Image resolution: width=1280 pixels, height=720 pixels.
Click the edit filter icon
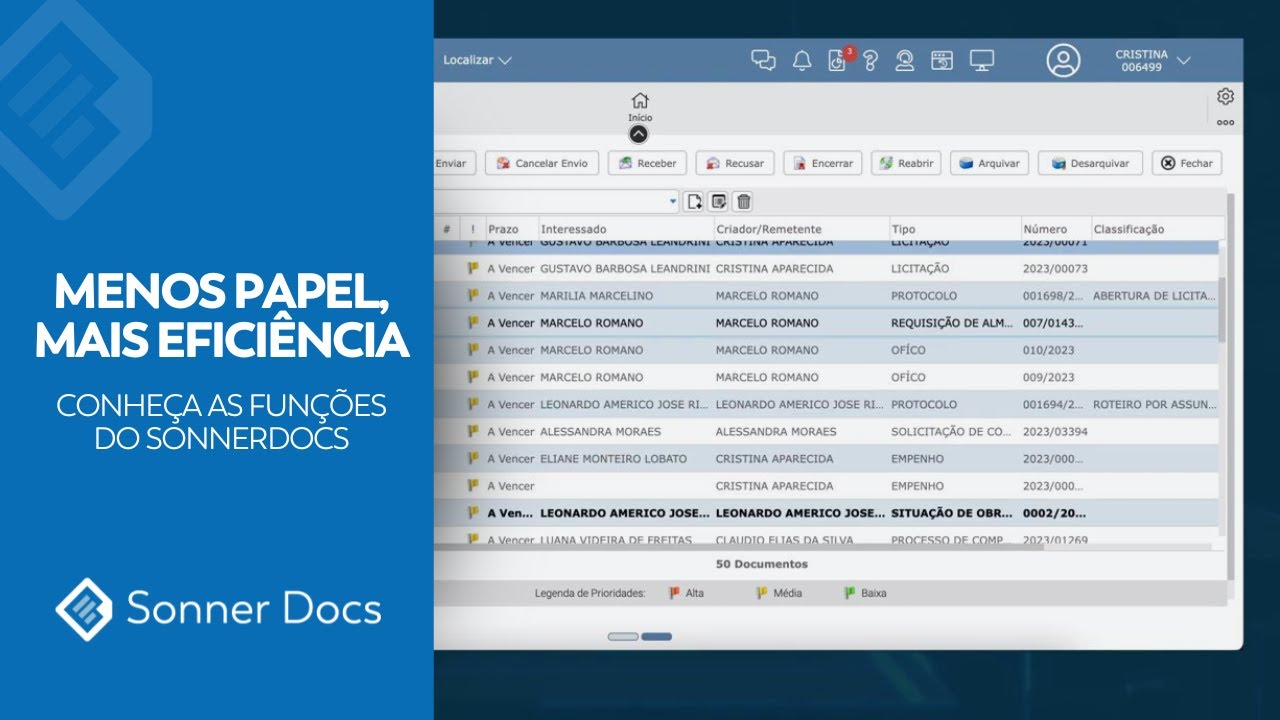(718, 202)
